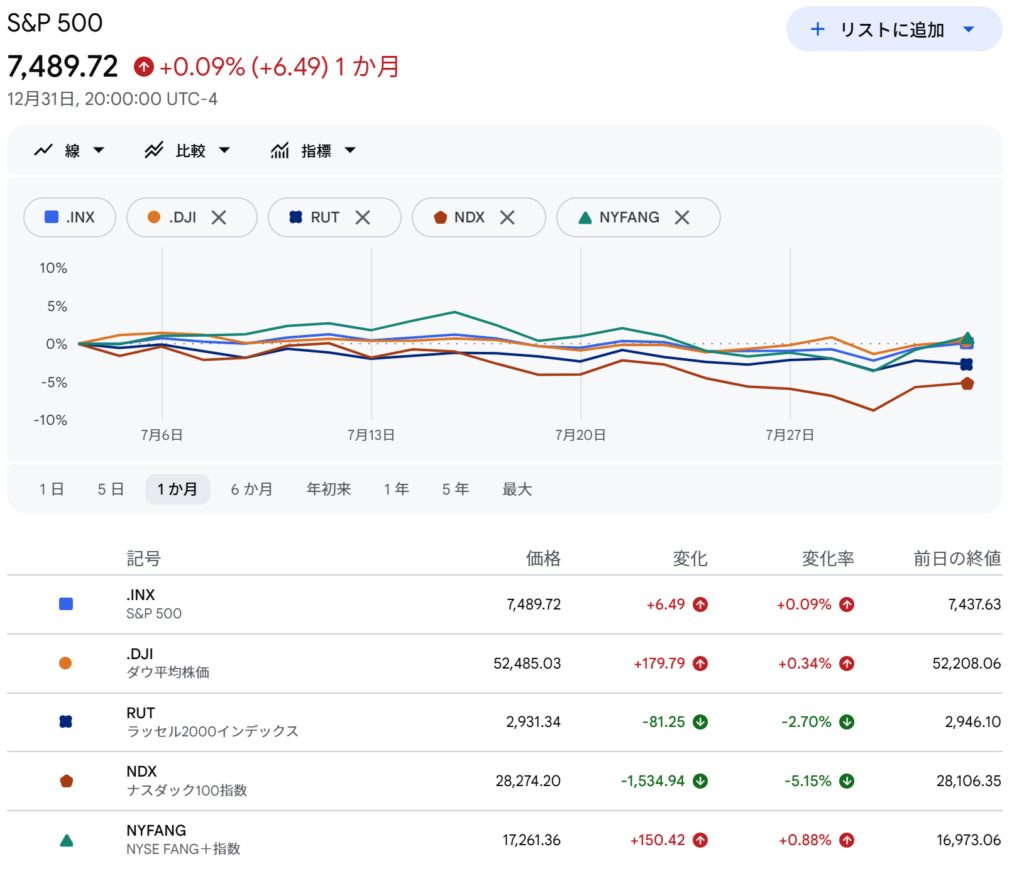Click the dark blue icon in RUT row
Screen dimensions: 1024x869
click(x=66, y=721)
